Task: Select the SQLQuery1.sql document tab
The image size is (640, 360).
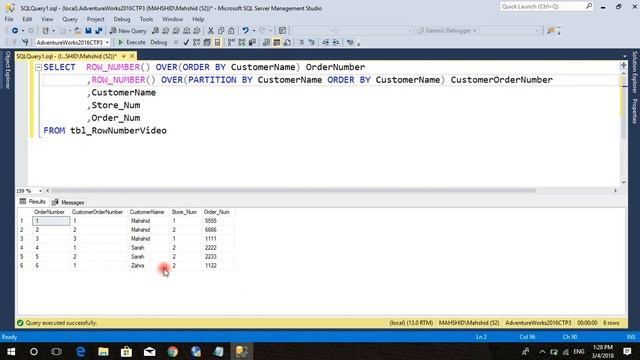Action: (67, 56)
